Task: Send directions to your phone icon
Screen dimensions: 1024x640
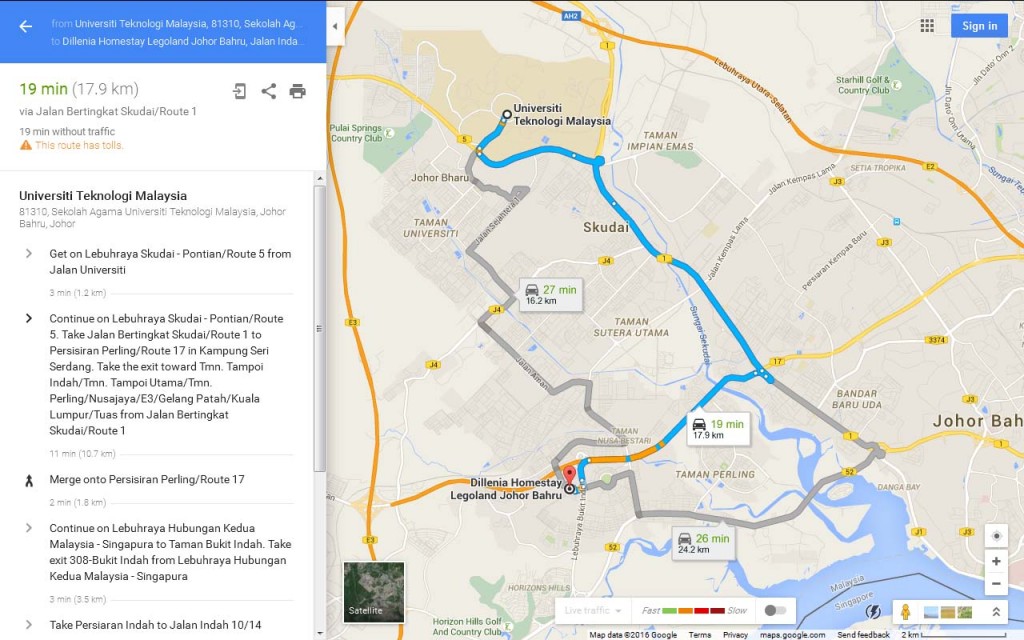Action: (240, 91)
